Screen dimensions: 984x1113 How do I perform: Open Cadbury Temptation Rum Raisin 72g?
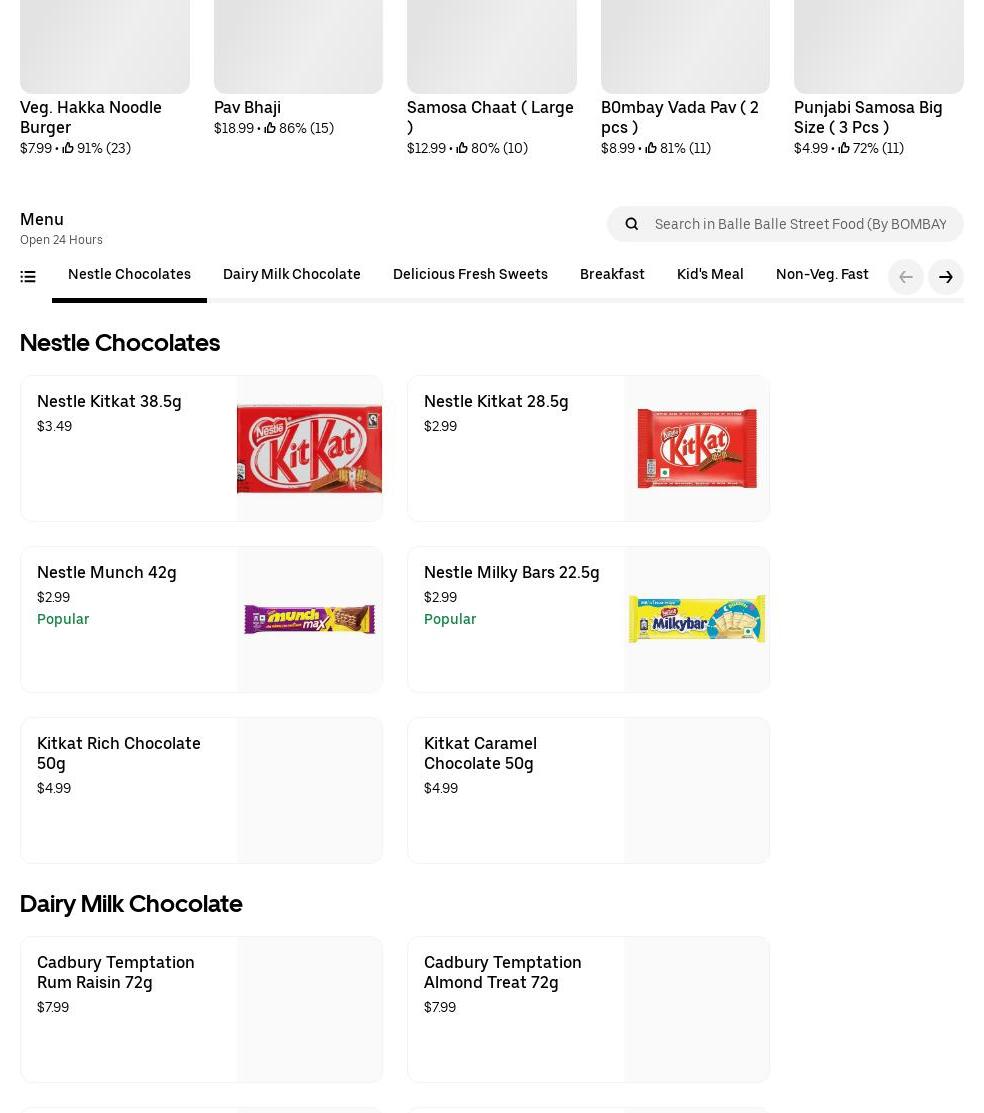pos(201,1009)
